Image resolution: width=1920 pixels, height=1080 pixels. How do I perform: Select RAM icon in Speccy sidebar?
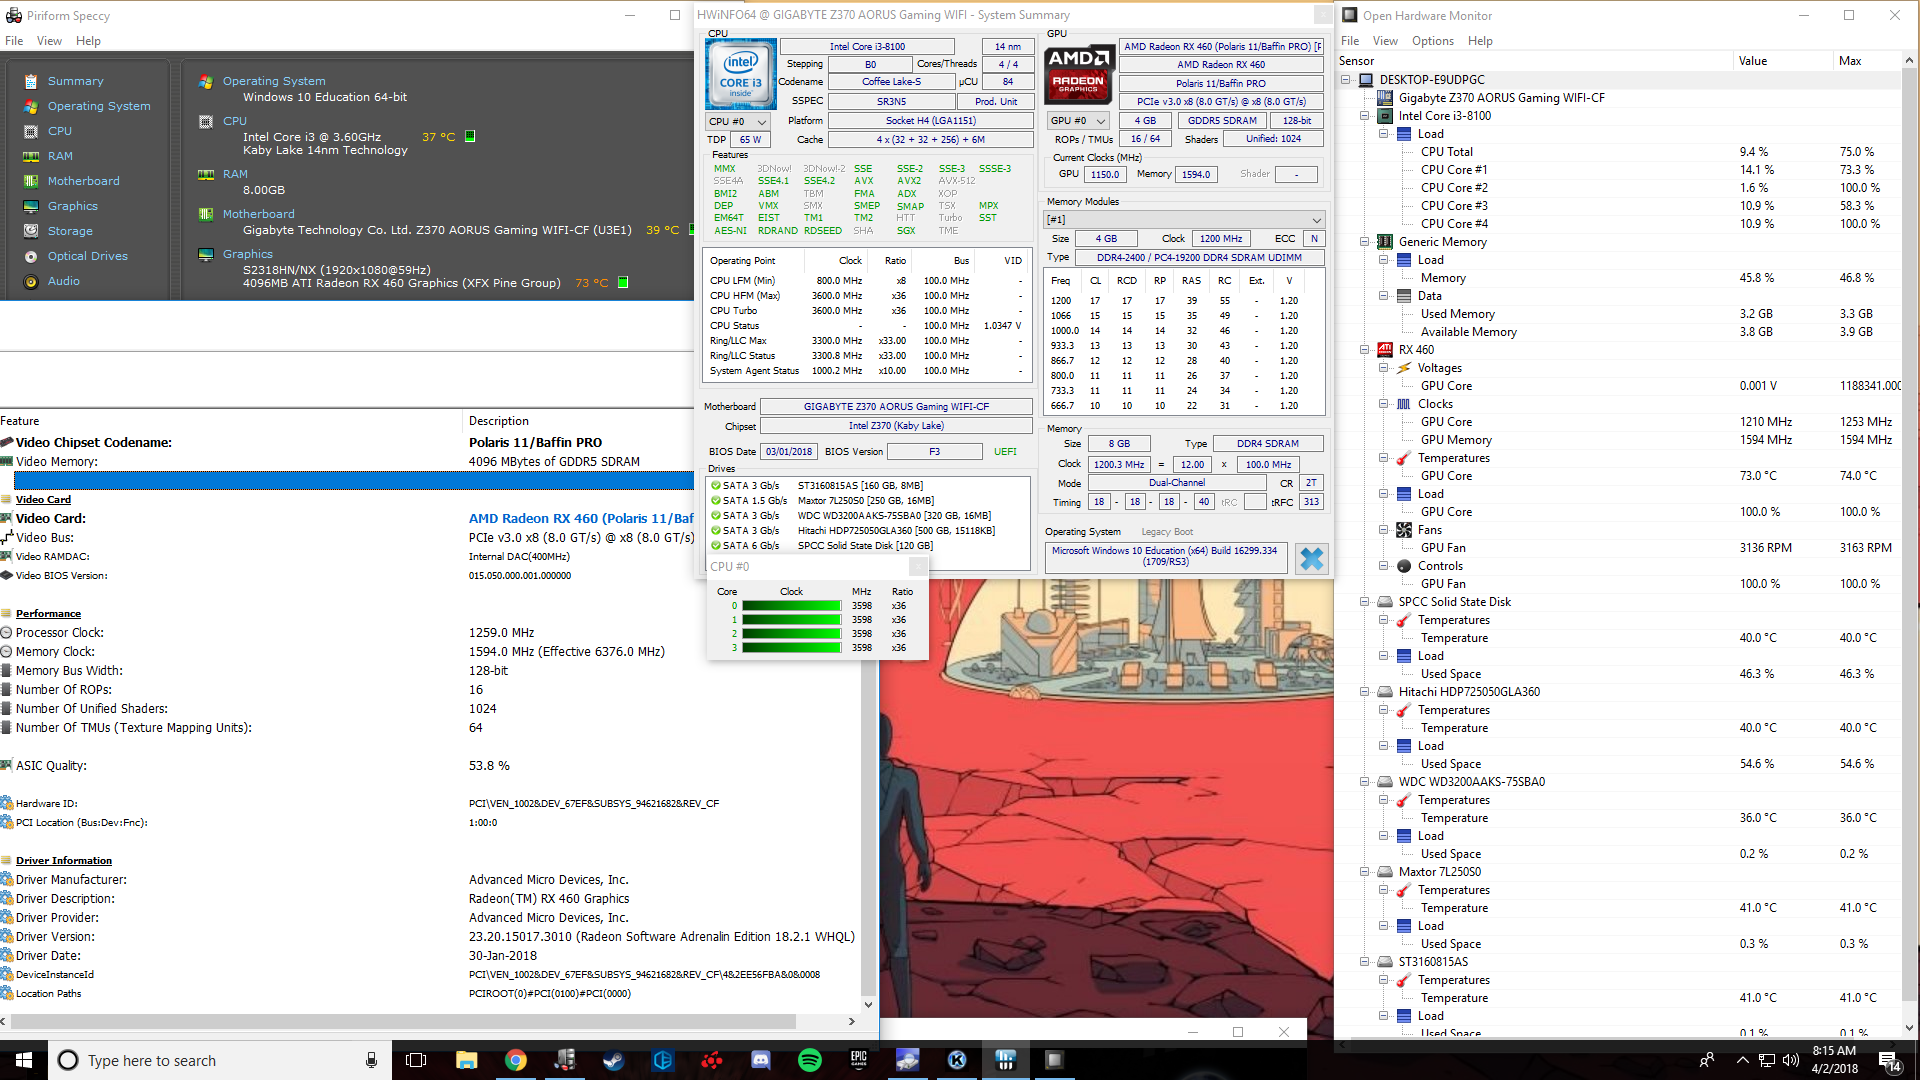(31, 156)
